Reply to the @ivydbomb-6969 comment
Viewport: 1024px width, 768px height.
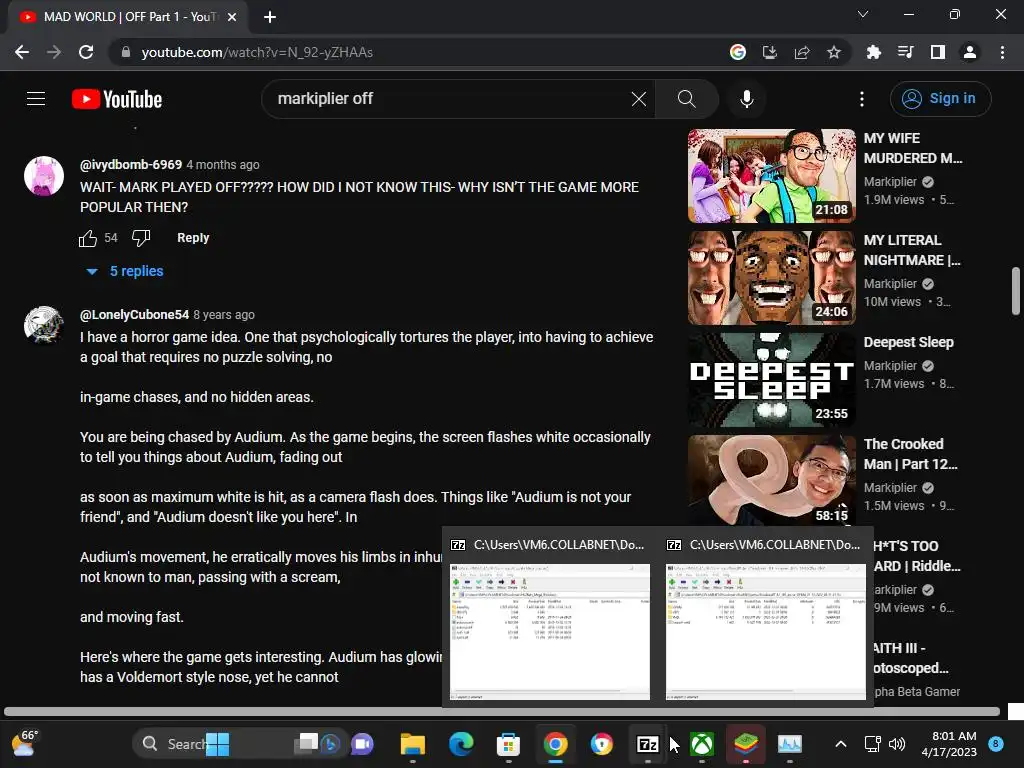click(x=193, y=238)
